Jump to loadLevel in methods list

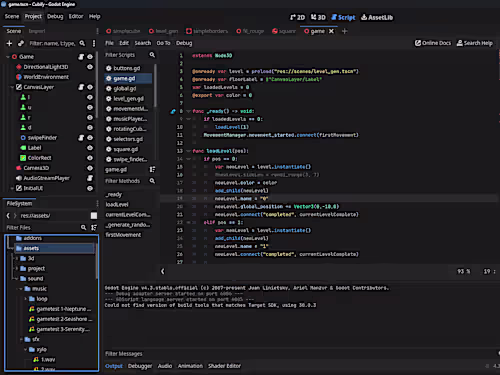117,205
